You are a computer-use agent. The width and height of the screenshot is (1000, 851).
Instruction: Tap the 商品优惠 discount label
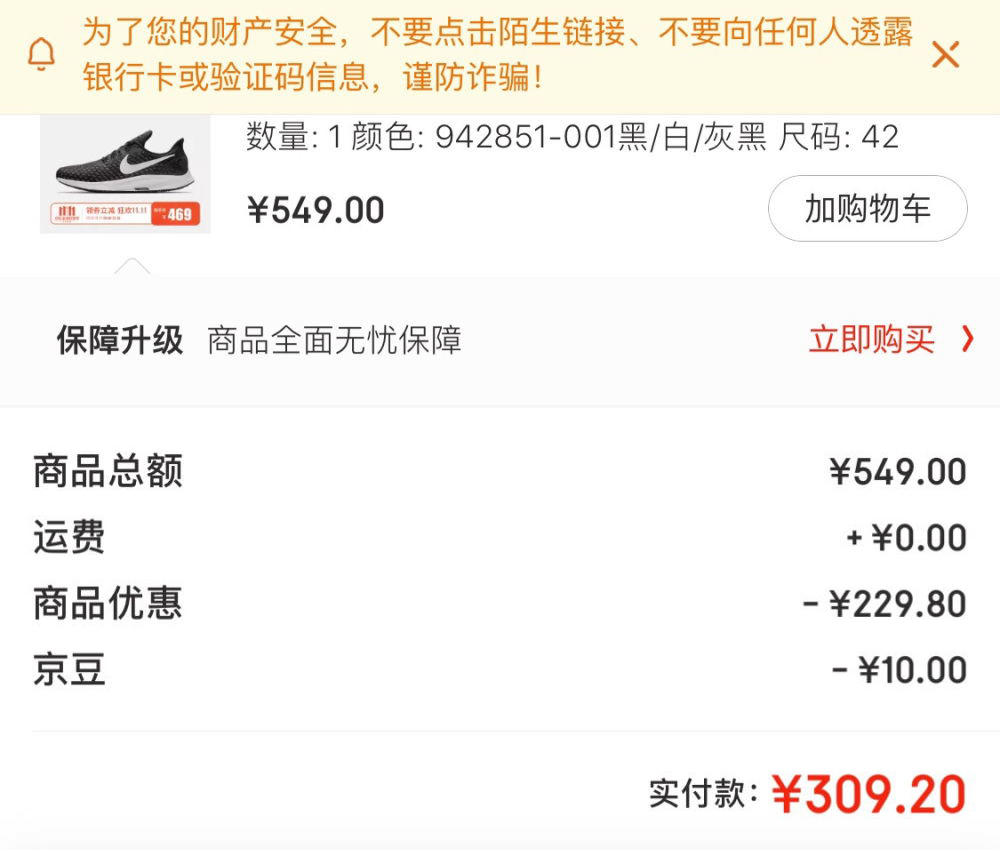coord(108,603)
